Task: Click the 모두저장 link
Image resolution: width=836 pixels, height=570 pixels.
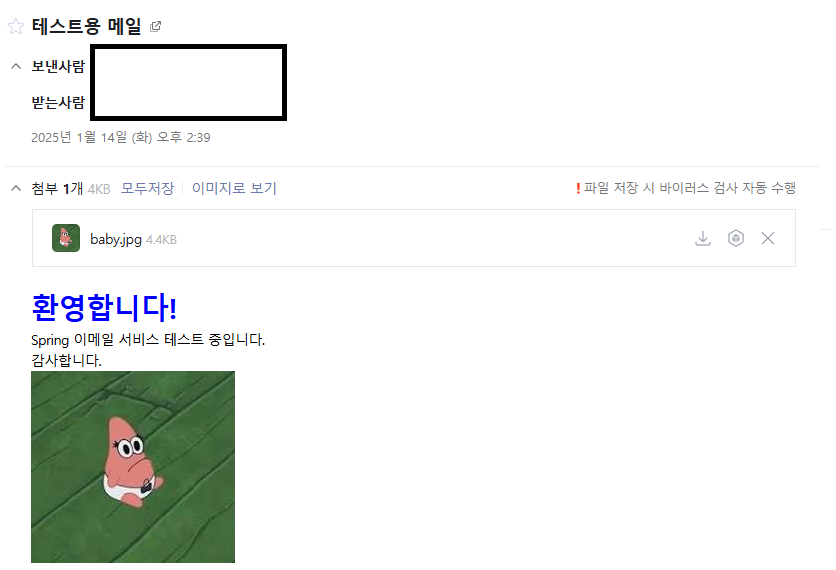Action: point(148,188)
